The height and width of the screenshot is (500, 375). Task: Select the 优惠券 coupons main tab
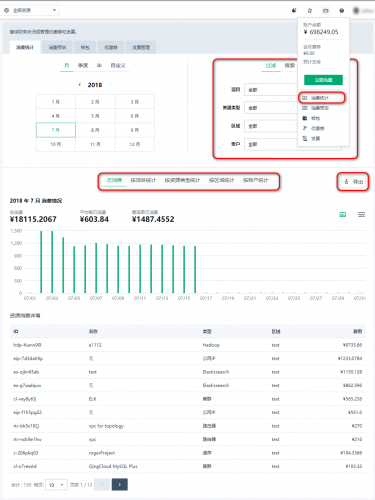coord(111,47)
